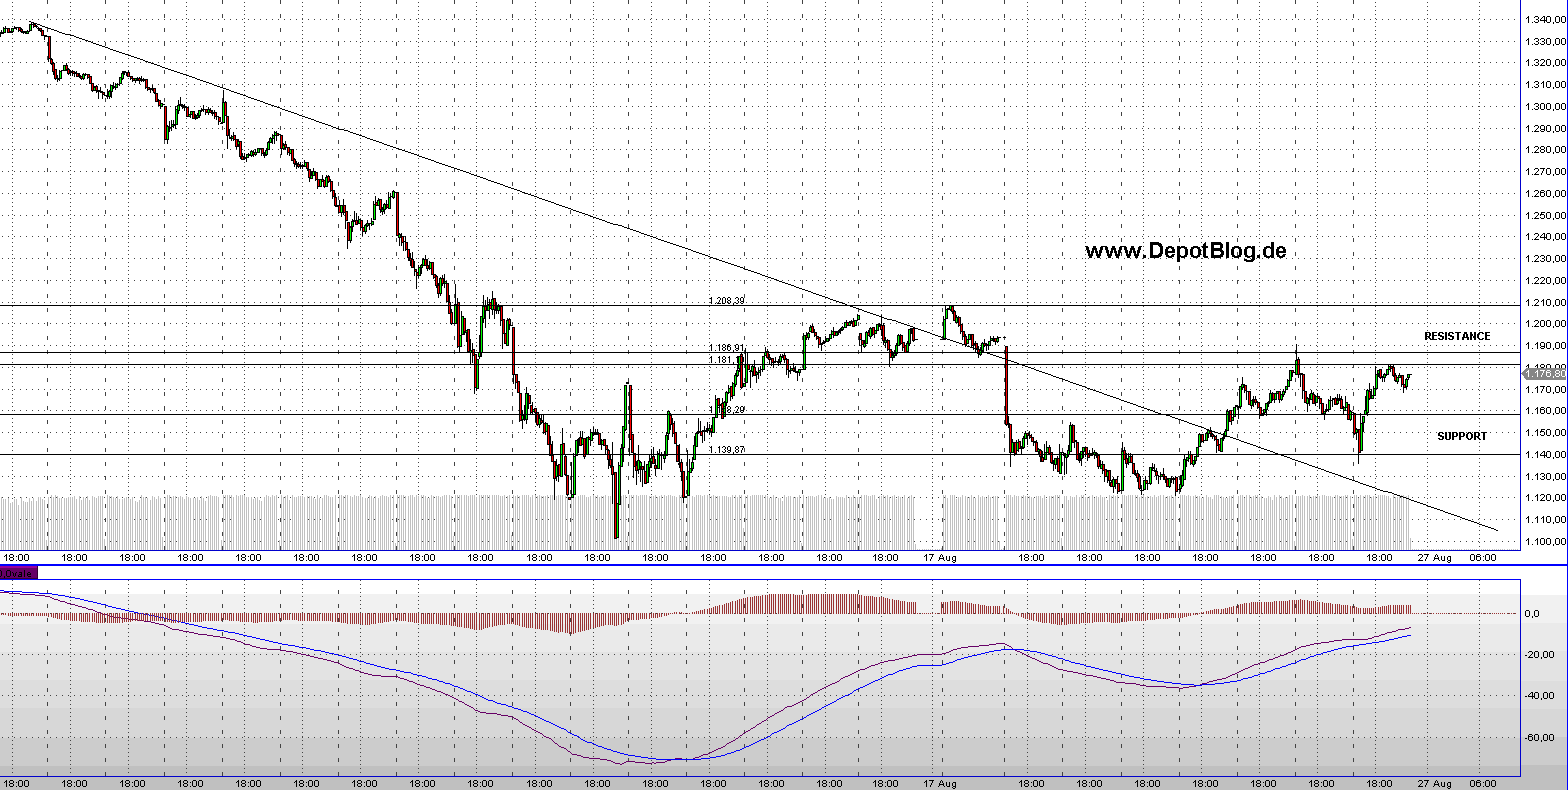The width and height of the screenshot is (1568, 790).
Task: Click the -60,00 value on indicator scale
Action: coord(1539,737)
